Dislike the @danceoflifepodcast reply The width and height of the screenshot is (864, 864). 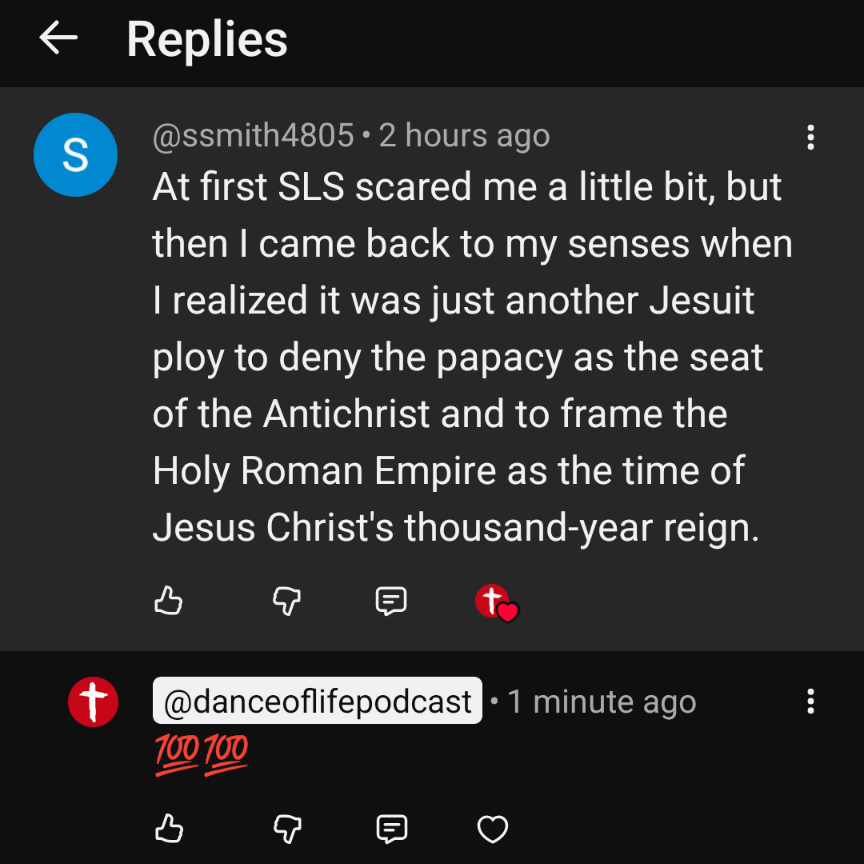click(x=288, y=829)
